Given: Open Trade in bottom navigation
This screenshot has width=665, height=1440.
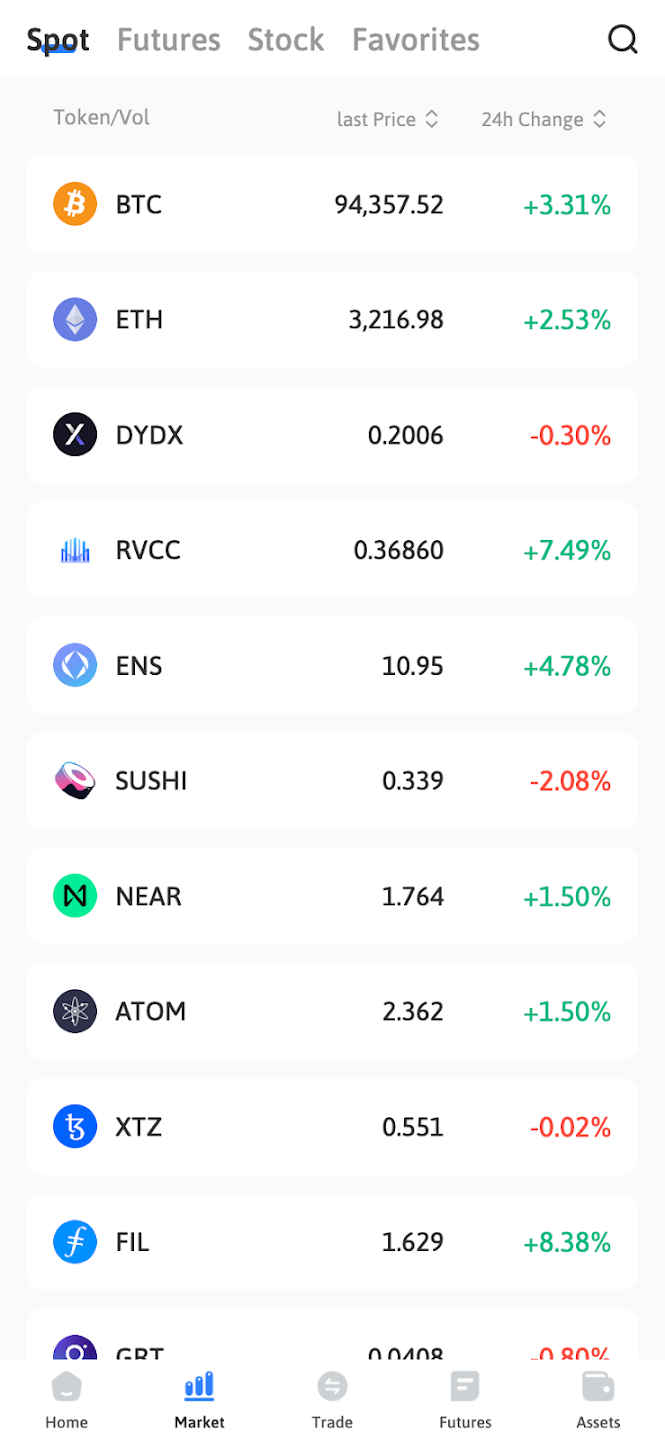Looking at the screenshot, I should point(332,1400).
